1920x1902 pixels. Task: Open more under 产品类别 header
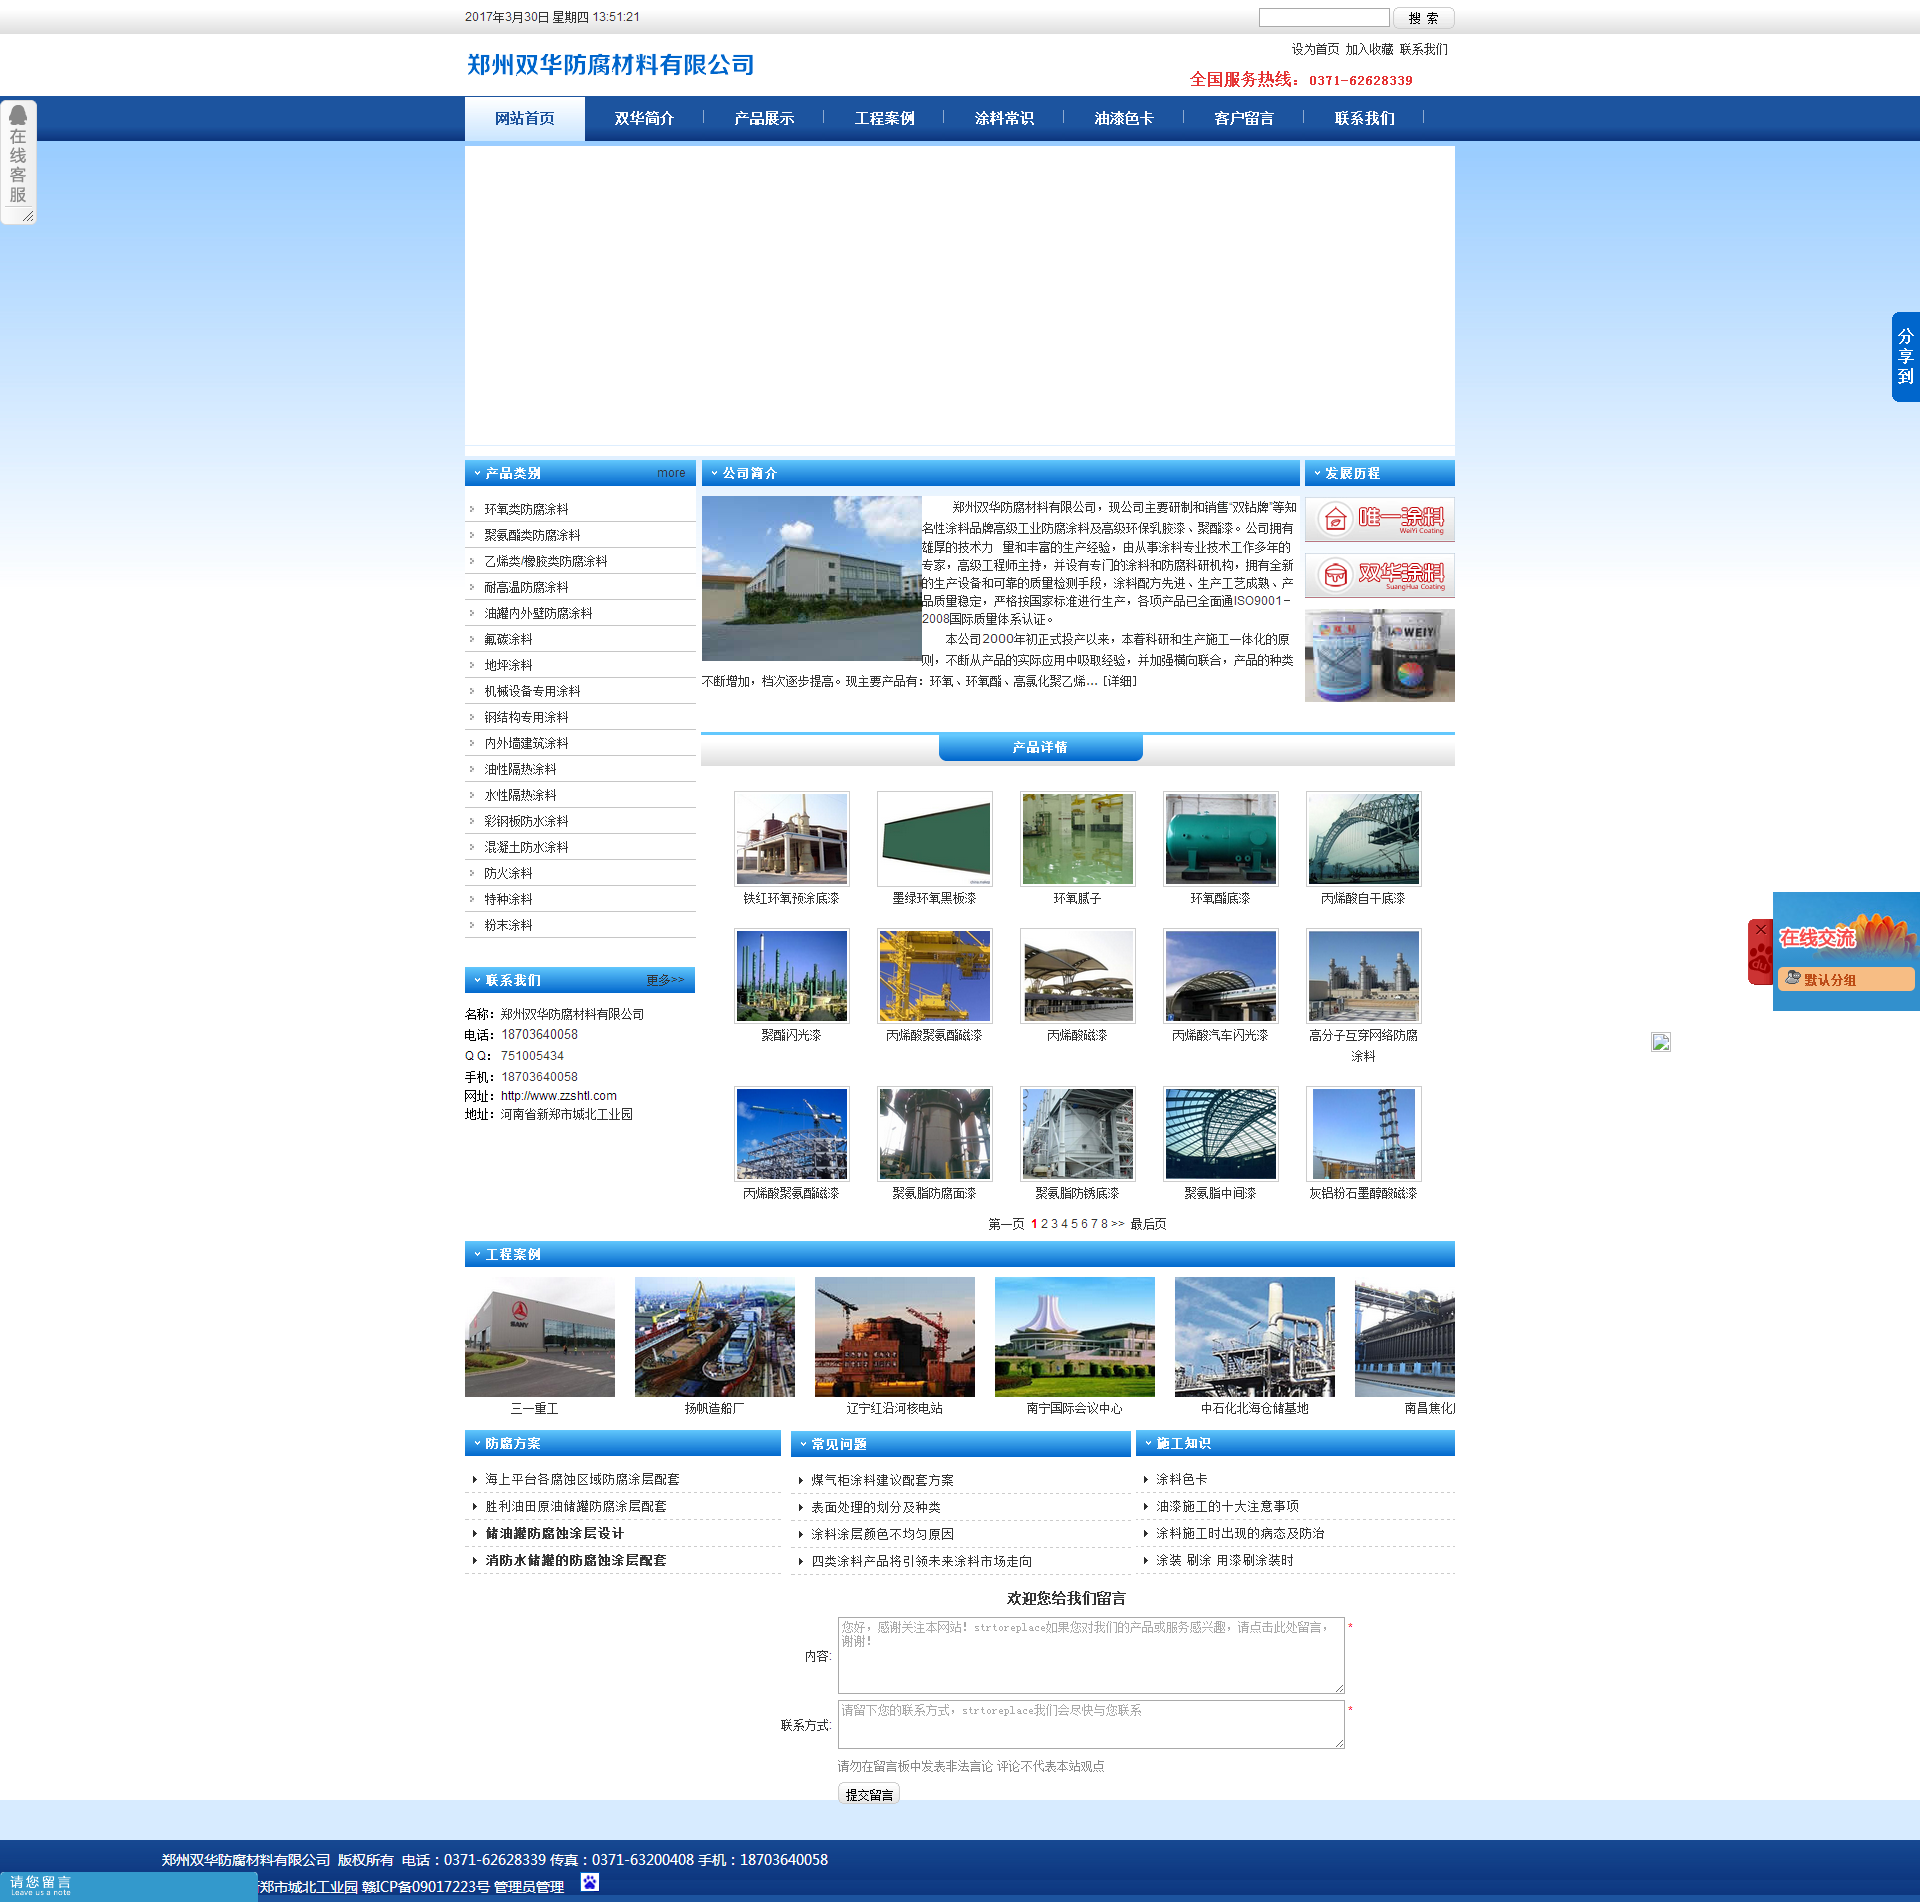pos(671,473)
